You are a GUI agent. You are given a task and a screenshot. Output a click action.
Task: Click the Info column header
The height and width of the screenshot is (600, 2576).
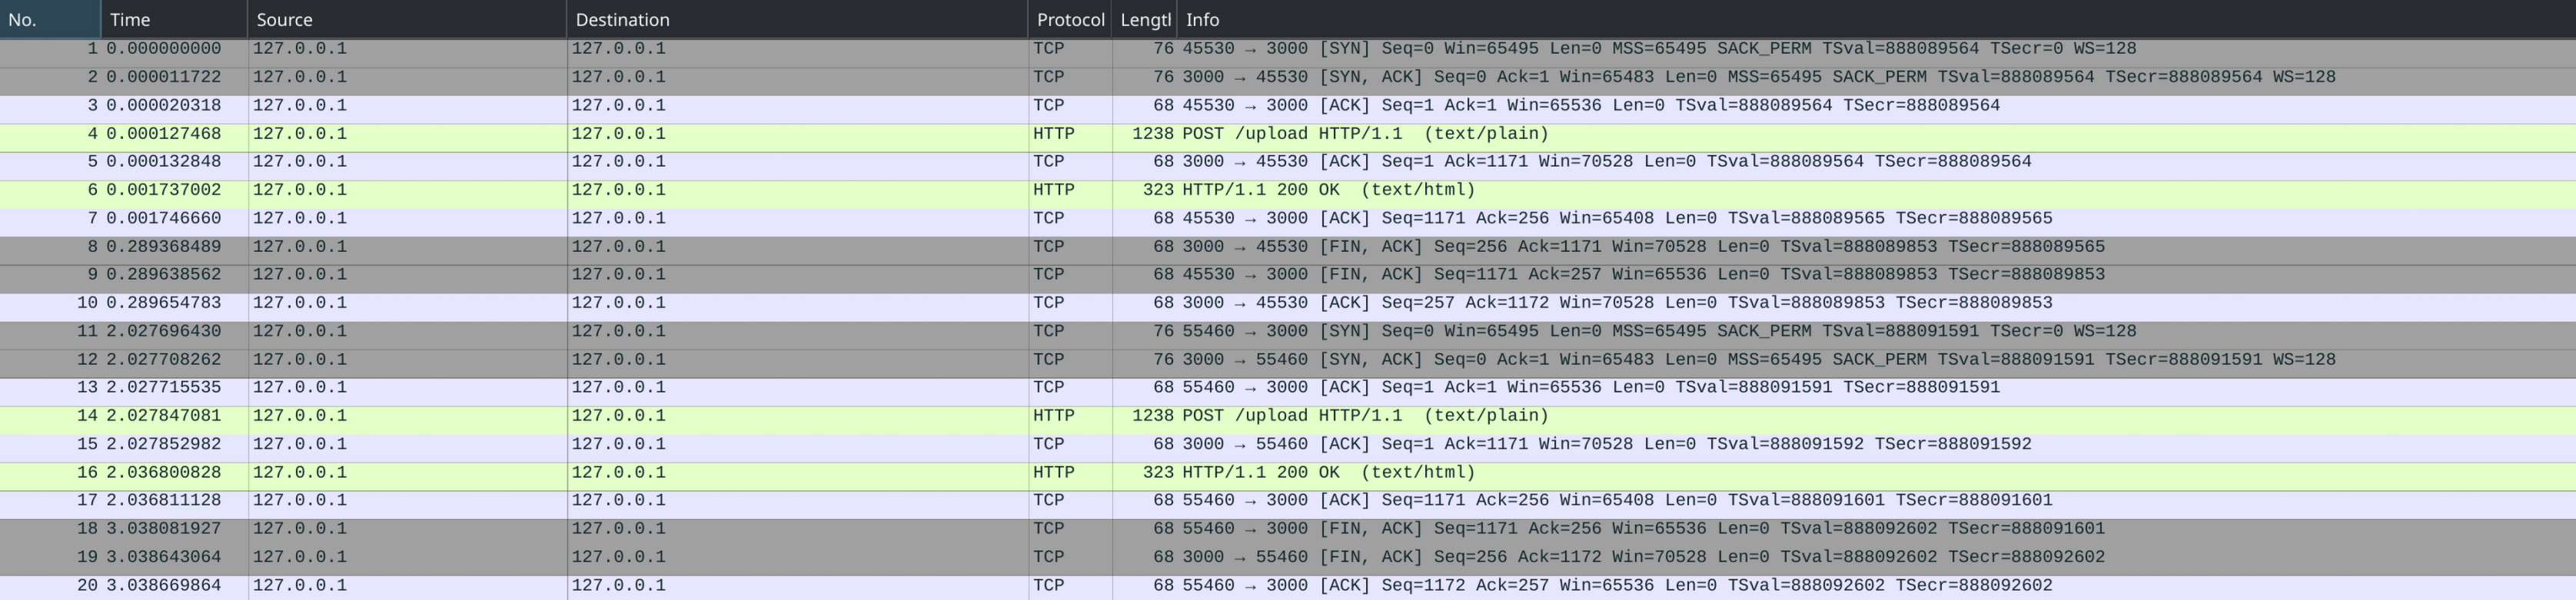1876,19
